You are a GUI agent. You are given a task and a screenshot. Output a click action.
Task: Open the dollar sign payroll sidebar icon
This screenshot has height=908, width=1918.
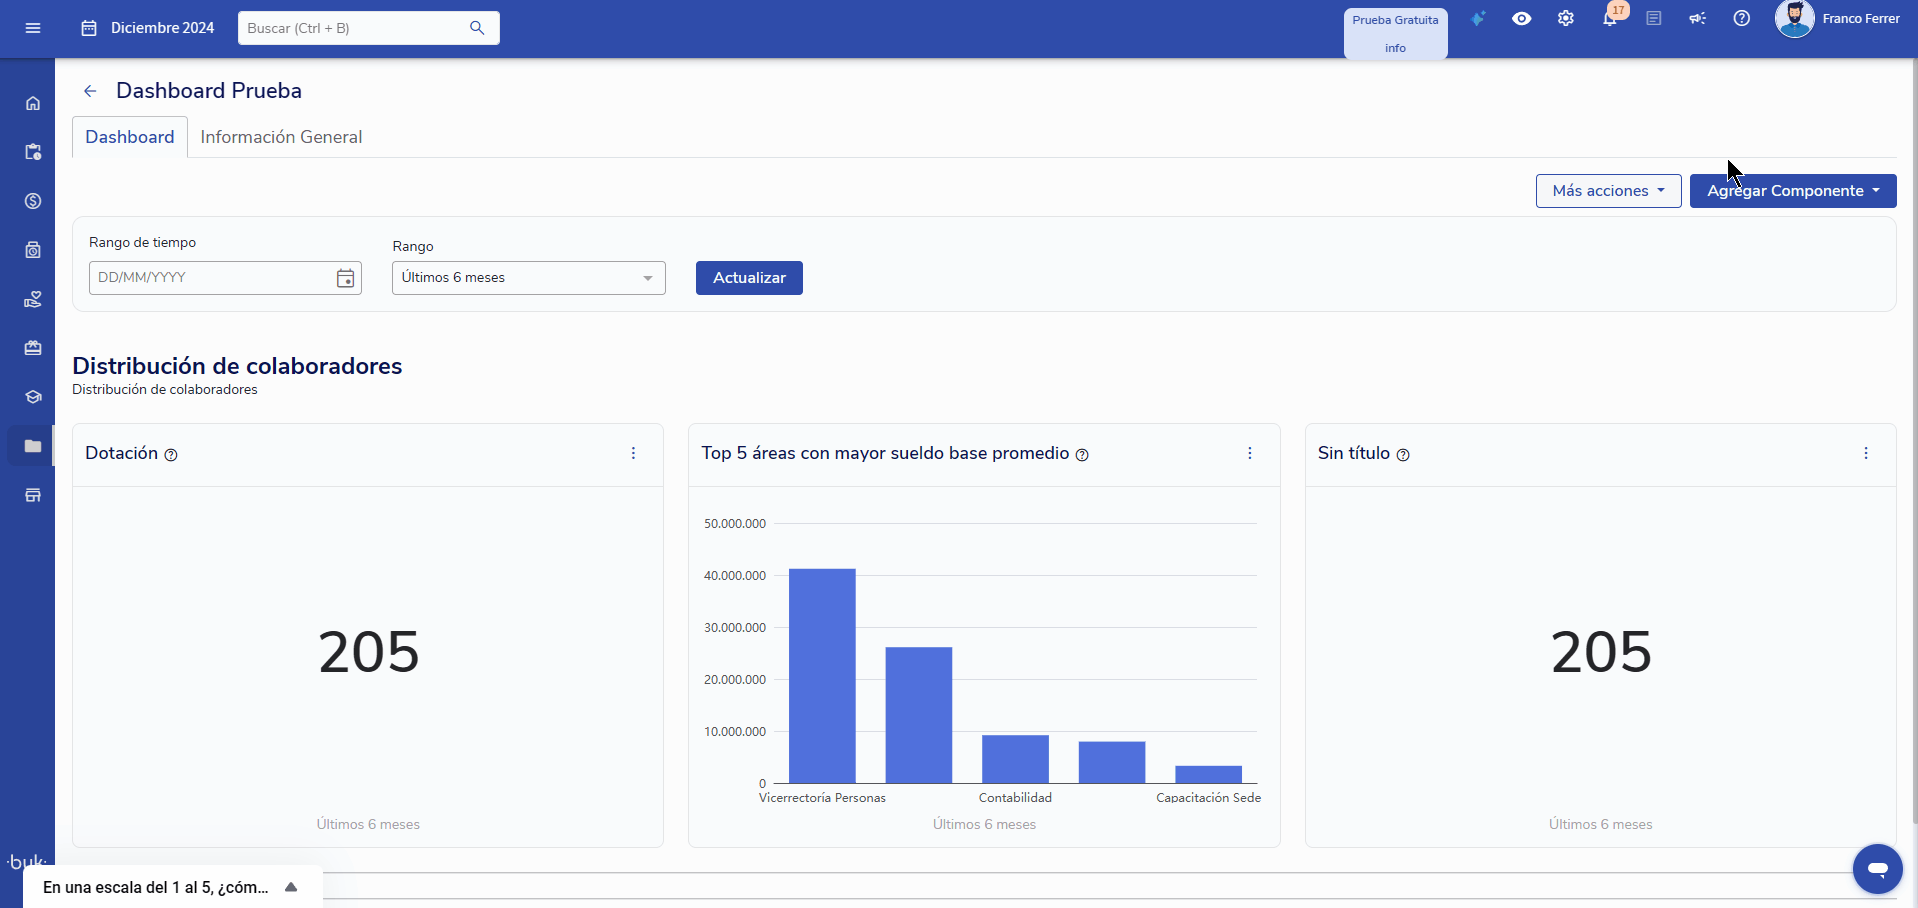[33, 201]
